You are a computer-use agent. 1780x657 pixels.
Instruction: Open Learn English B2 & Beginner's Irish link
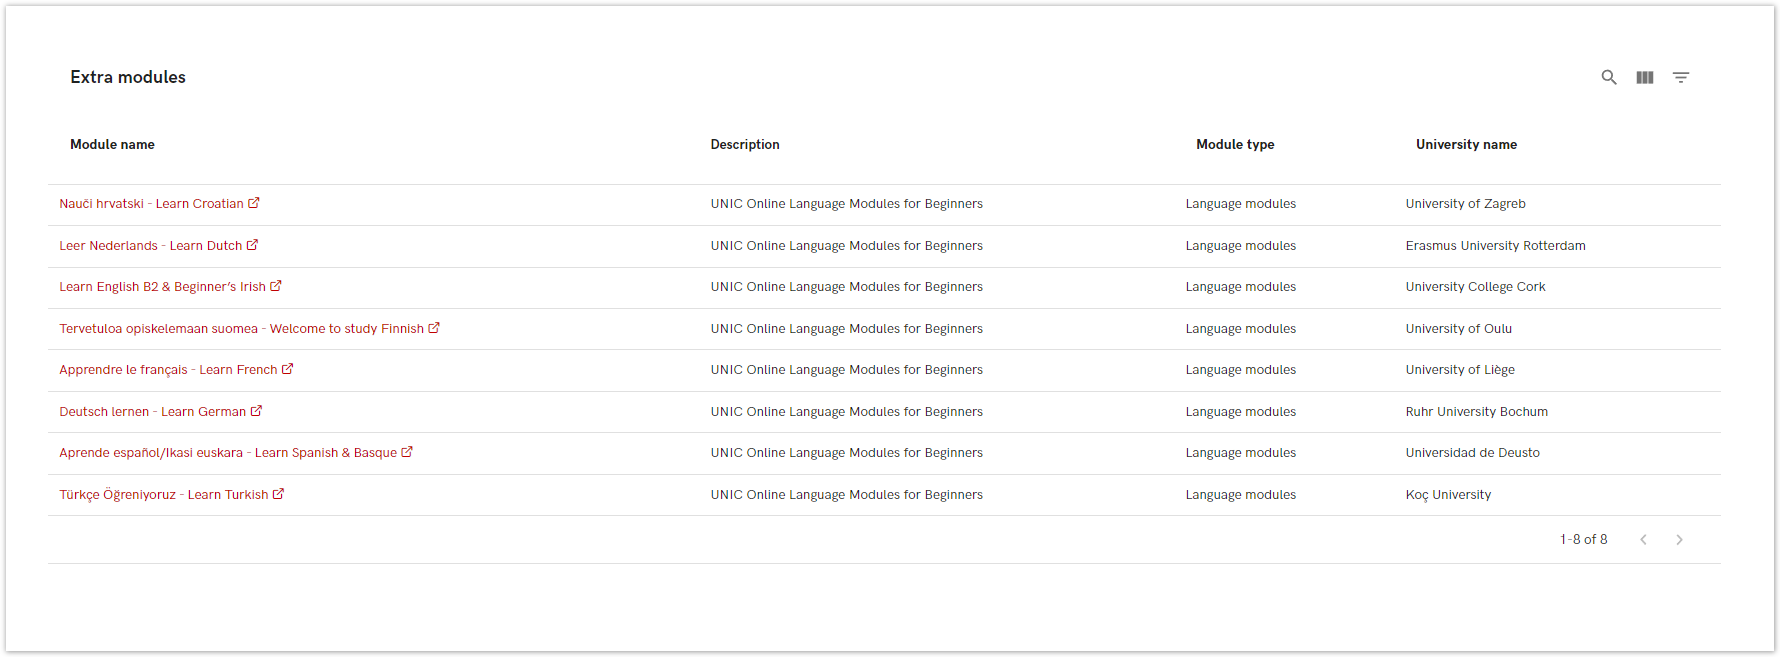(162, 287)
